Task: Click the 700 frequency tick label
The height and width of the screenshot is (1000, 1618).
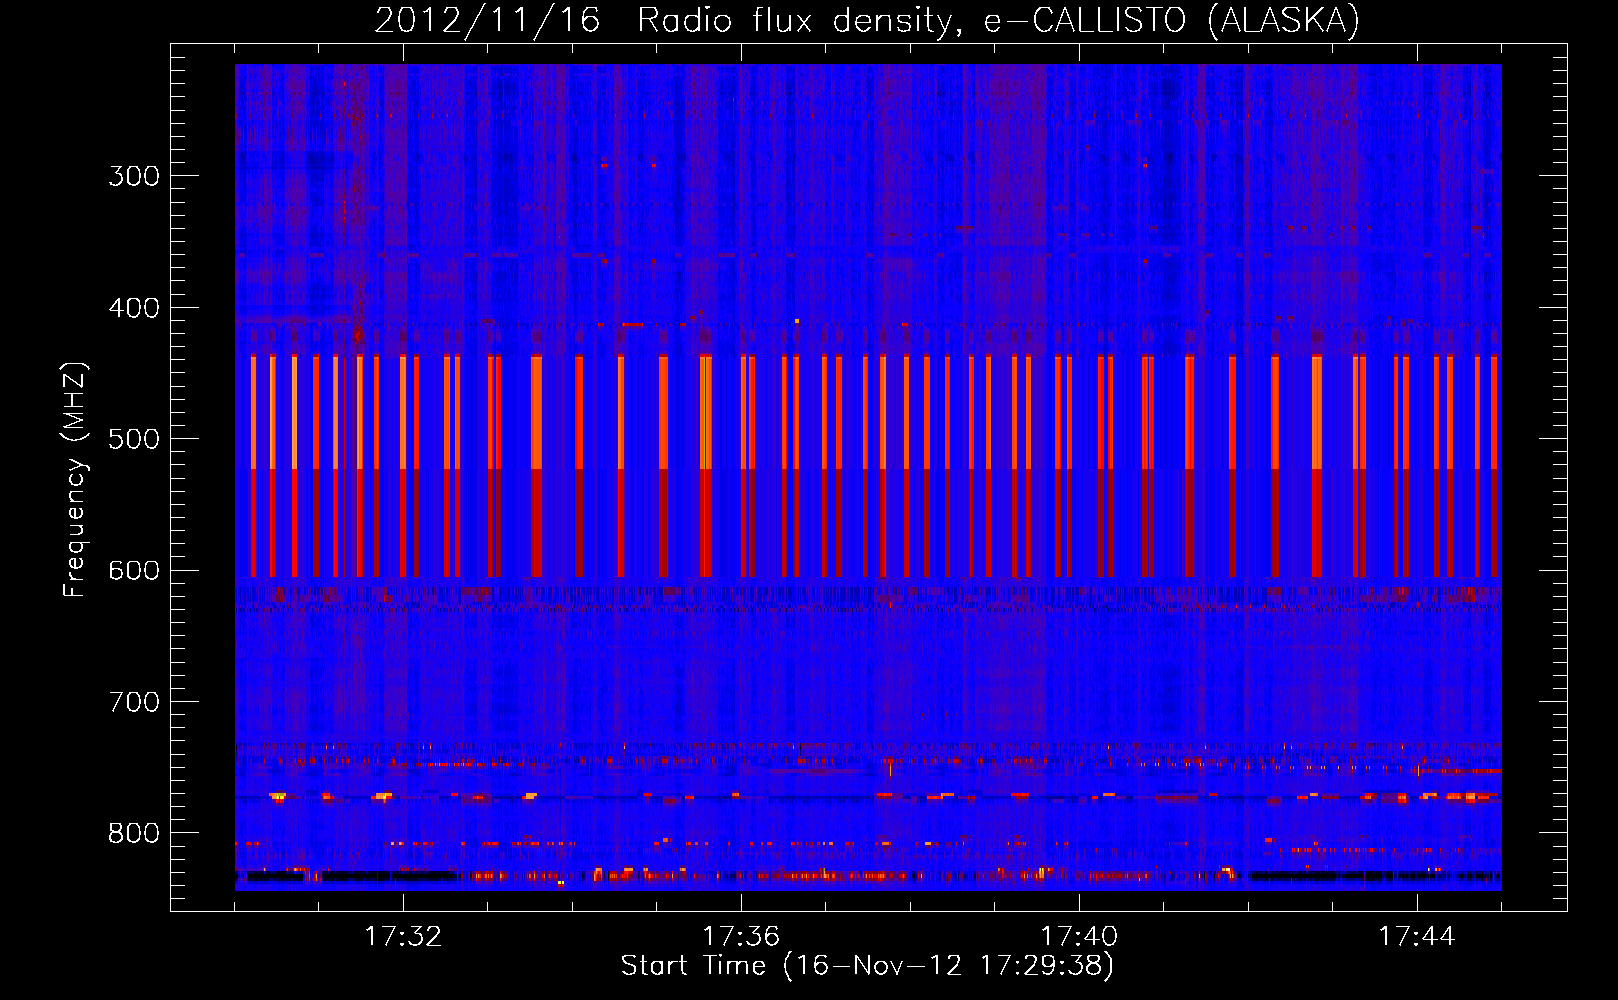Action: click(134, 702)
